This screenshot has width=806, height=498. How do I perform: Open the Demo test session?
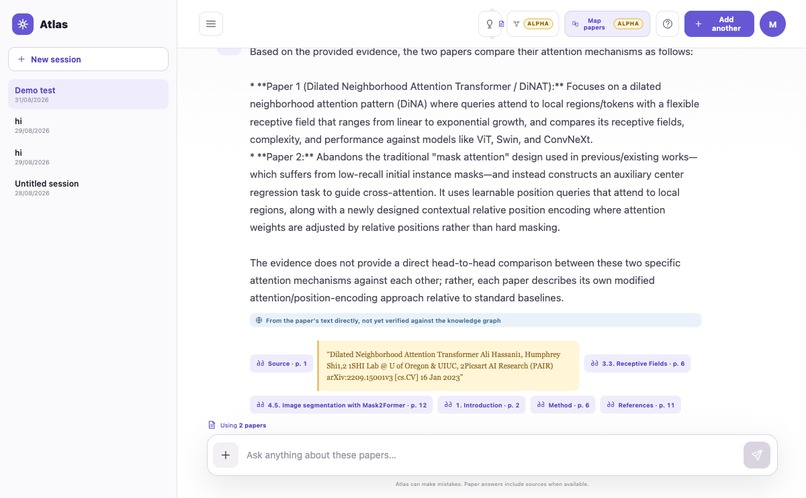click(88, 94)
